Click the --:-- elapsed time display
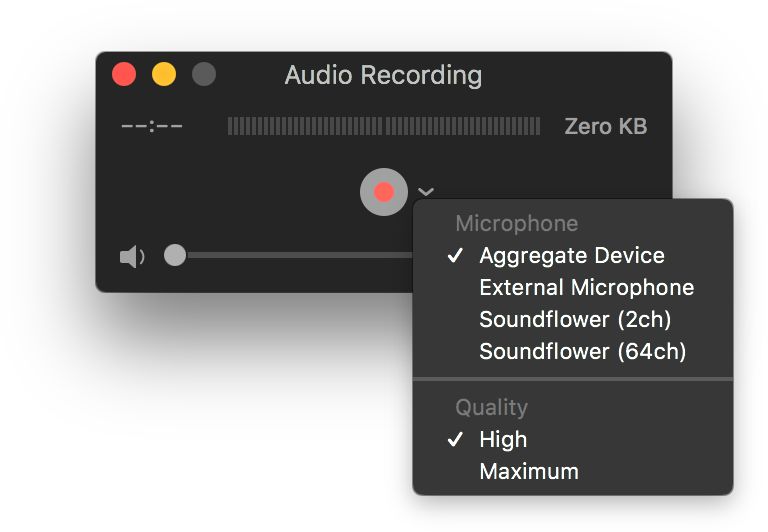768x532 pixels. 152,126
